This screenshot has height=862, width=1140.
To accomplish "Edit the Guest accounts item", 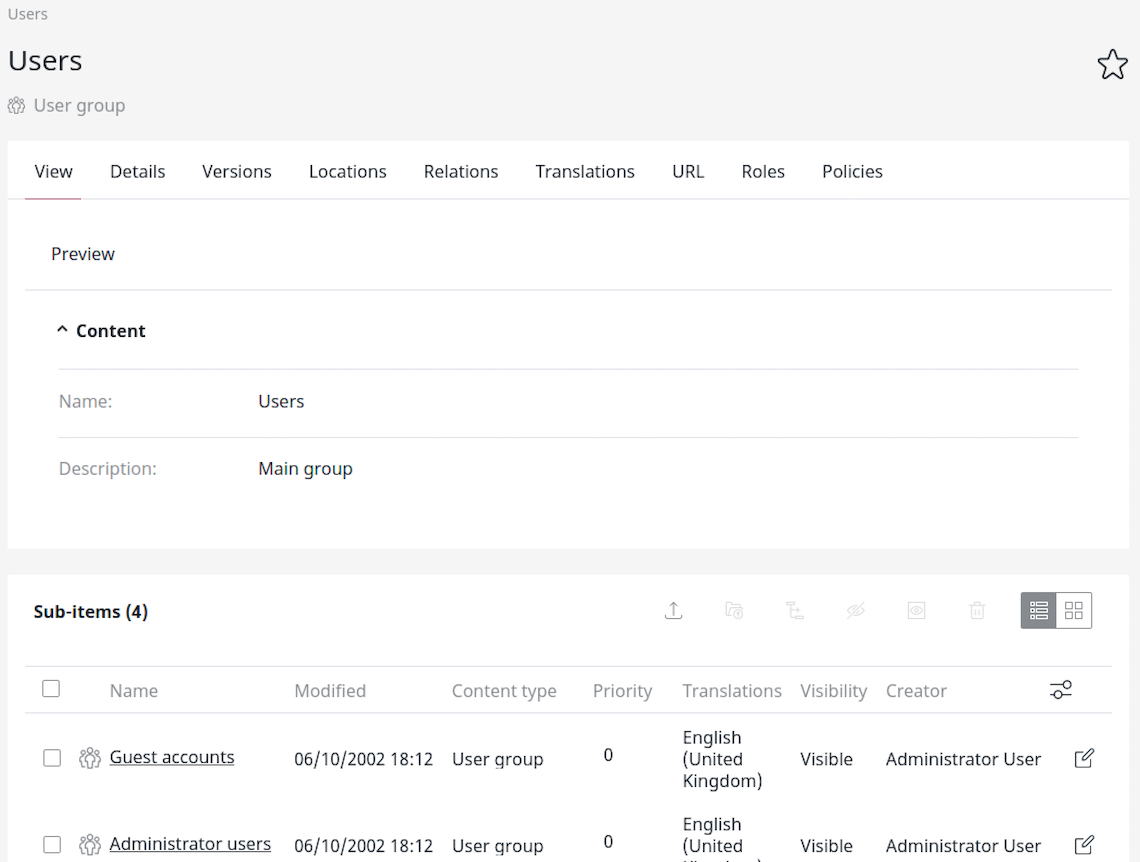I will pos(1084,758).
